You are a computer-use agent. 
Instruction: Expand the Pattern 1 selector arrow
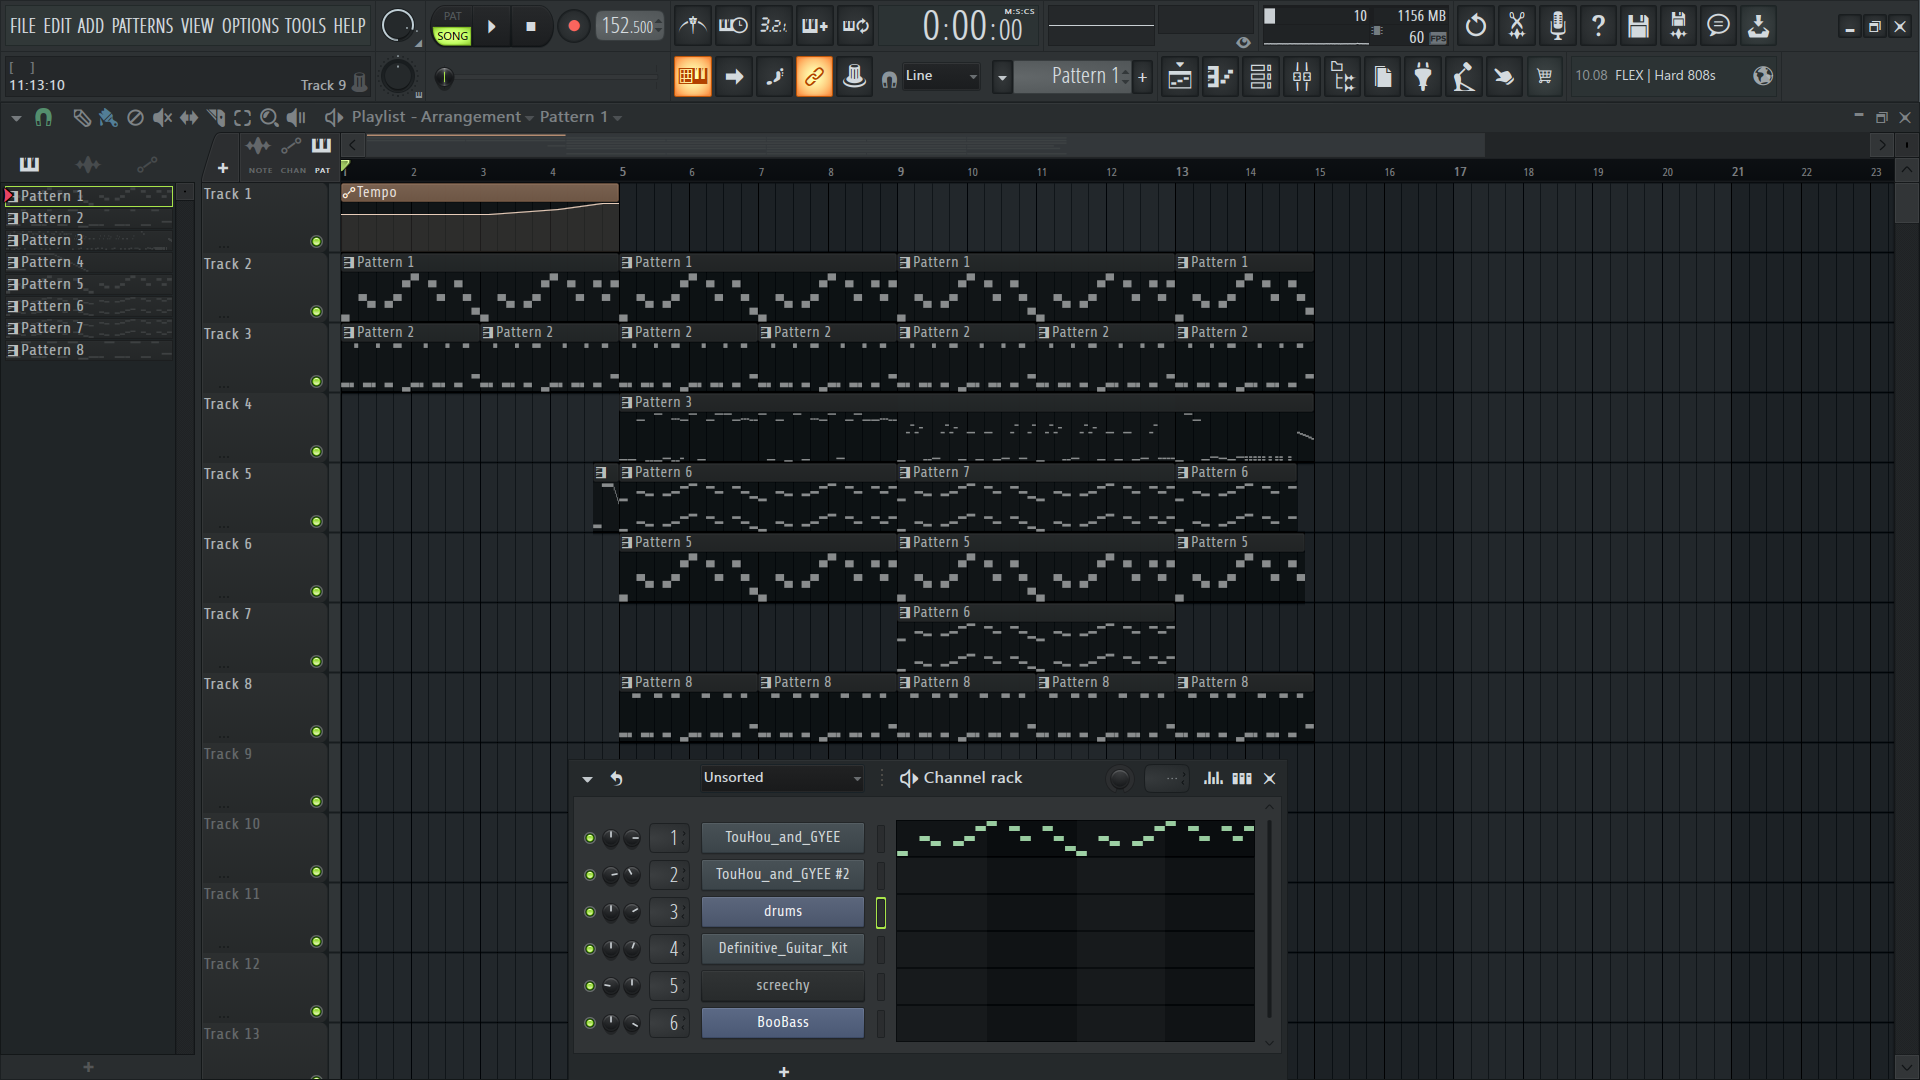coord(1002,77)
